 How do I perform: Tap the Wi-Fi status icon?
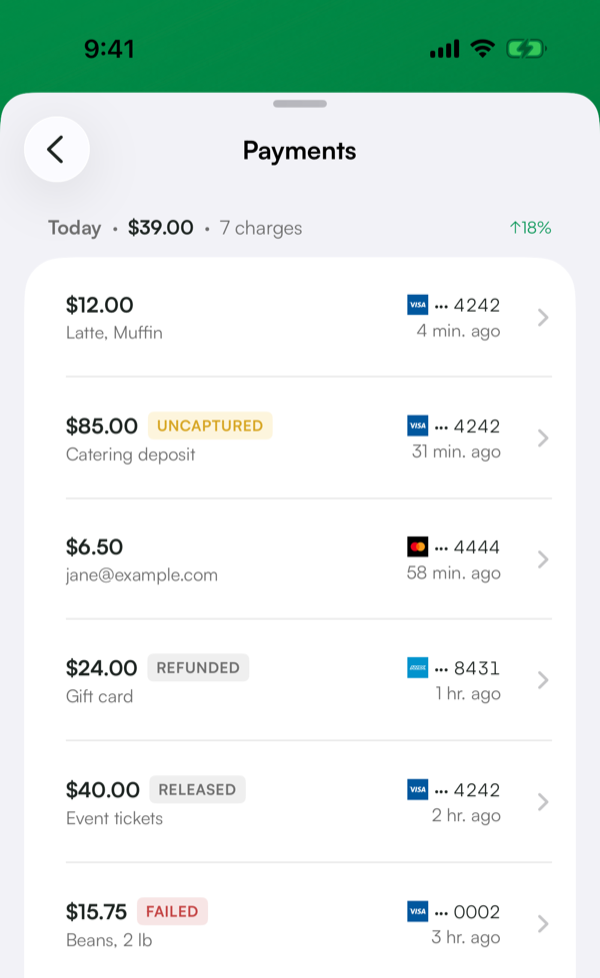[482, 48]
